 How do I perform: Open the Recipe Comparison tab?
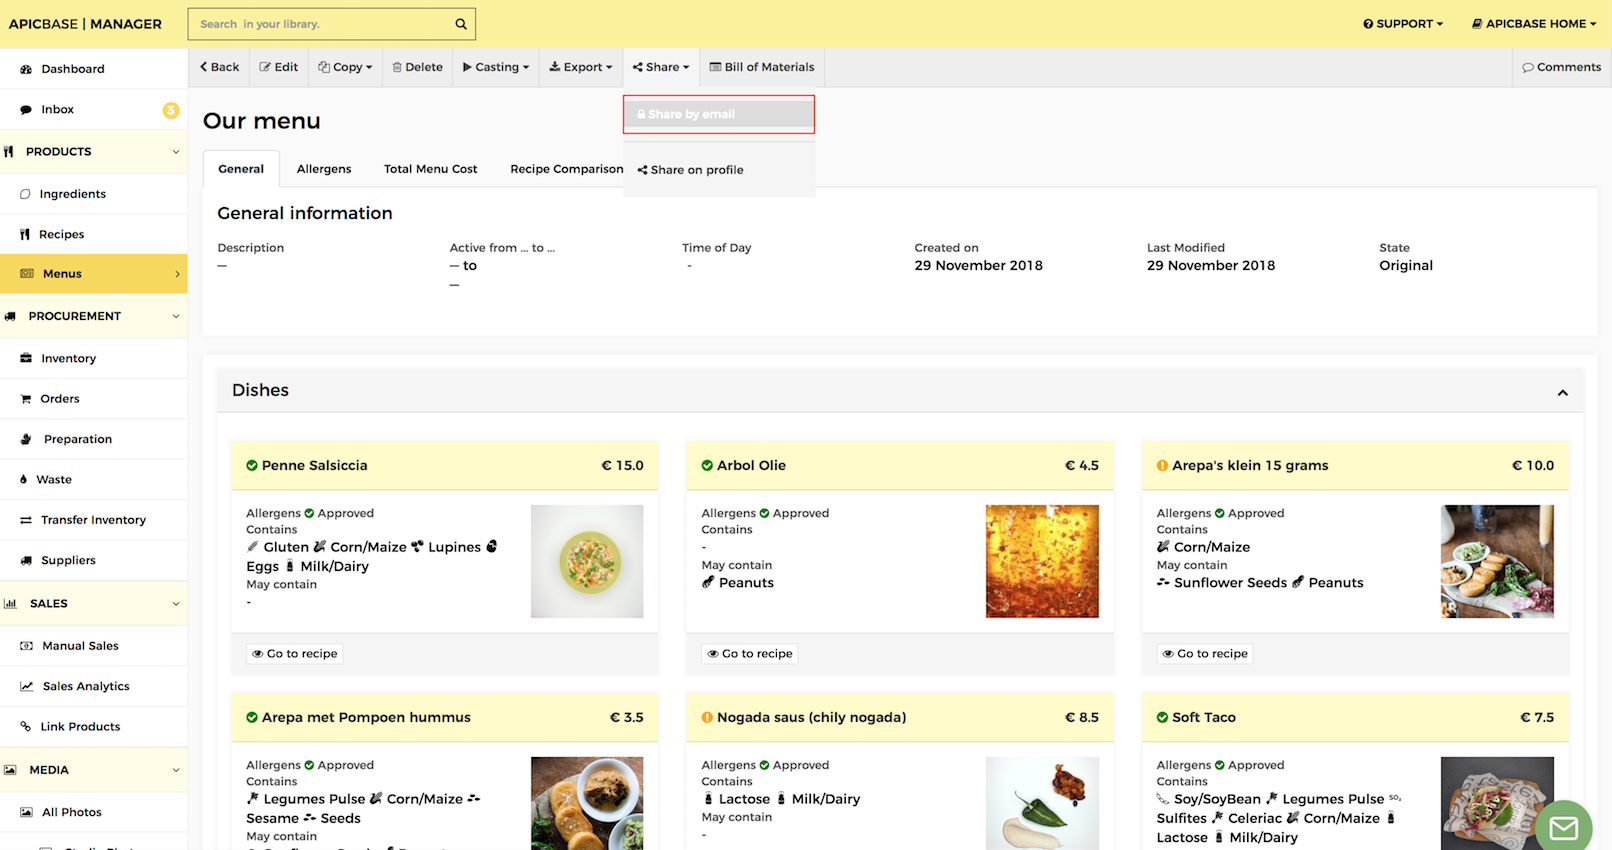click(x=567, y=169)
